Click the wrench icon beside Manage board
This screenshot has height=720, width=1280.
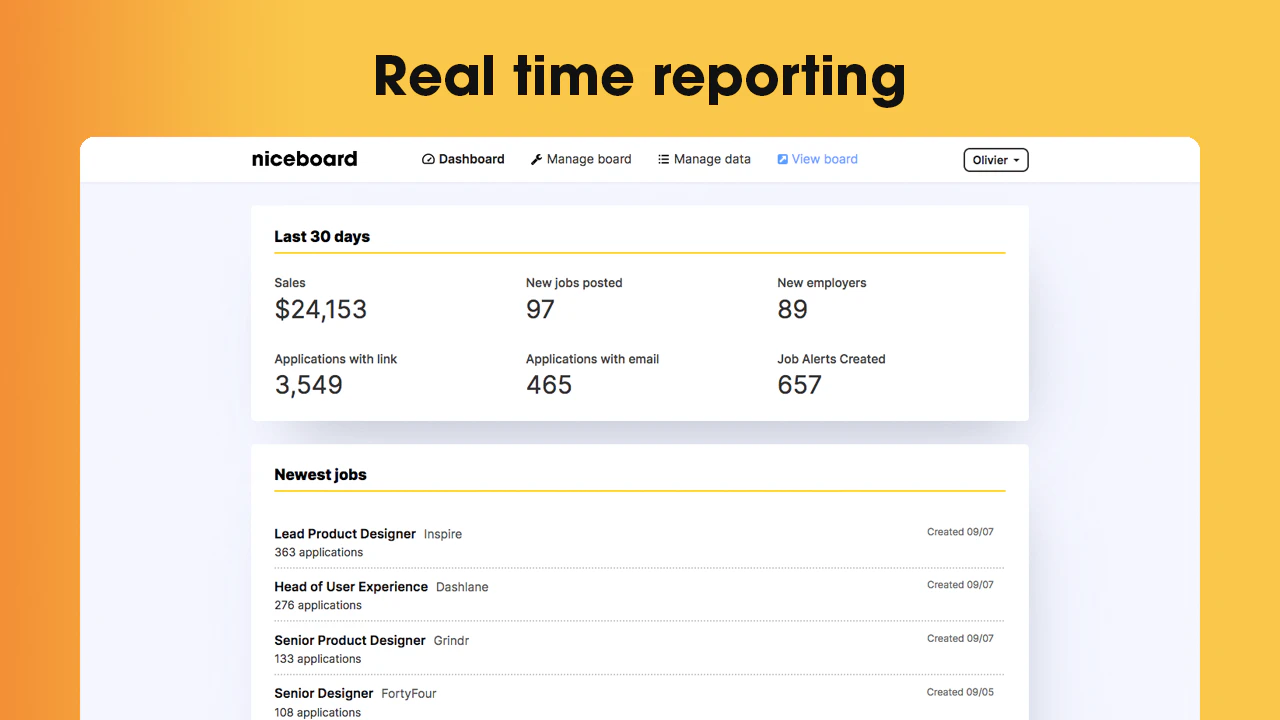coord(535,159)
